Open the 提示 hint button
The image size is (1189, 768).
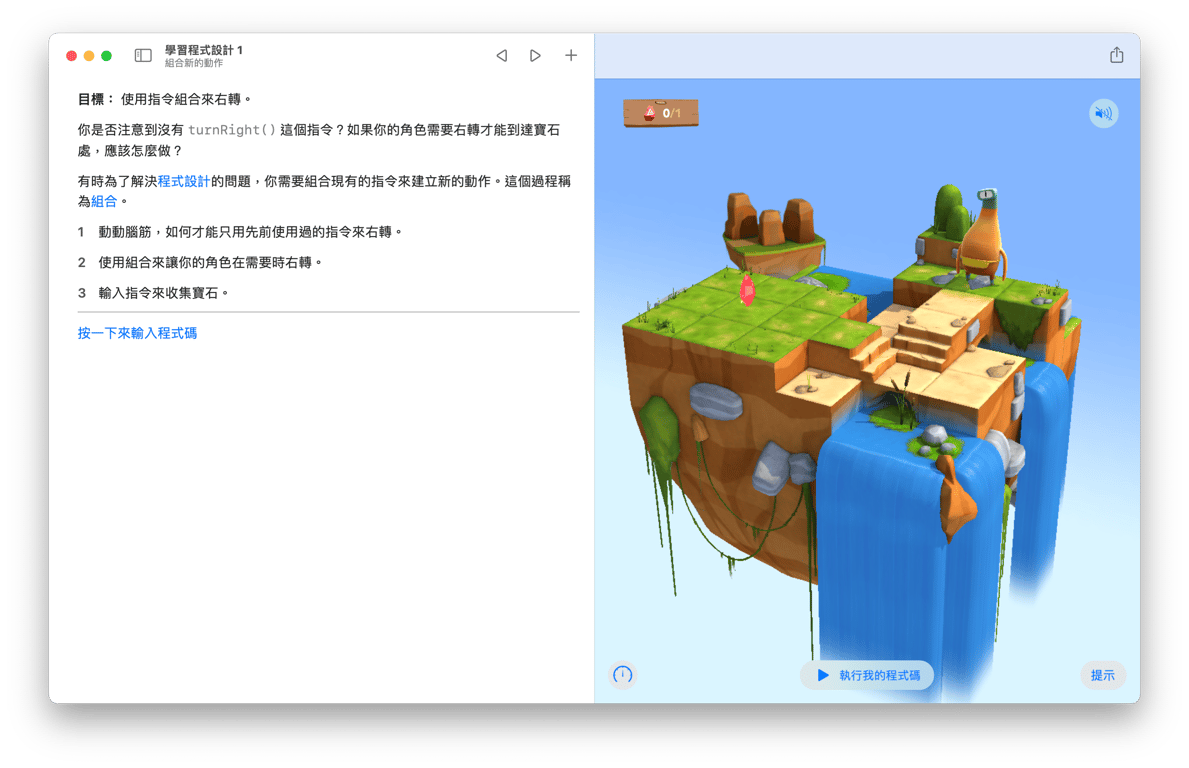pos(1103,675)
